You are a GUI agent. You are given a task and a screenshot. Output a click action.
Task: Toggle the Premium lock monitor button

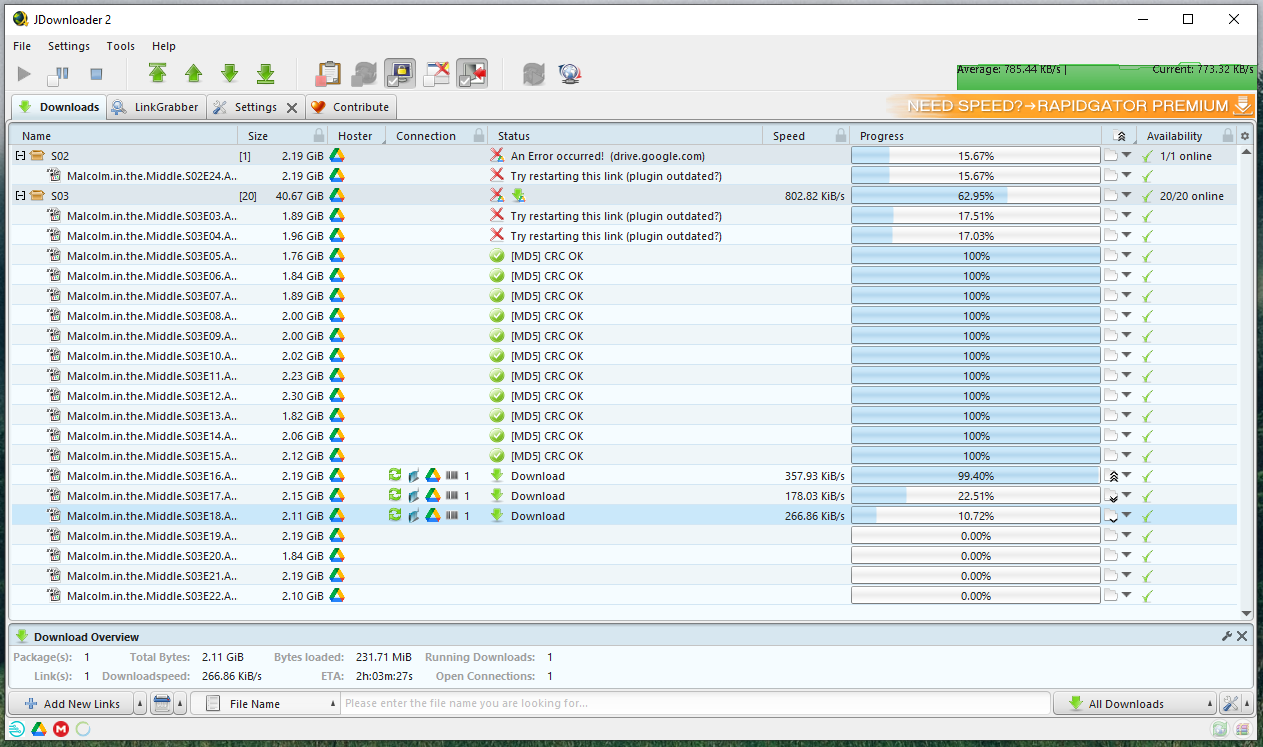click(400, 73)
